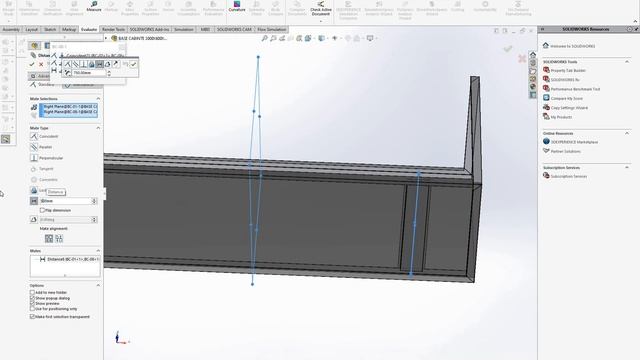
Task: Switch to the Render Tools tab
Action: click(x=113, y=29)
